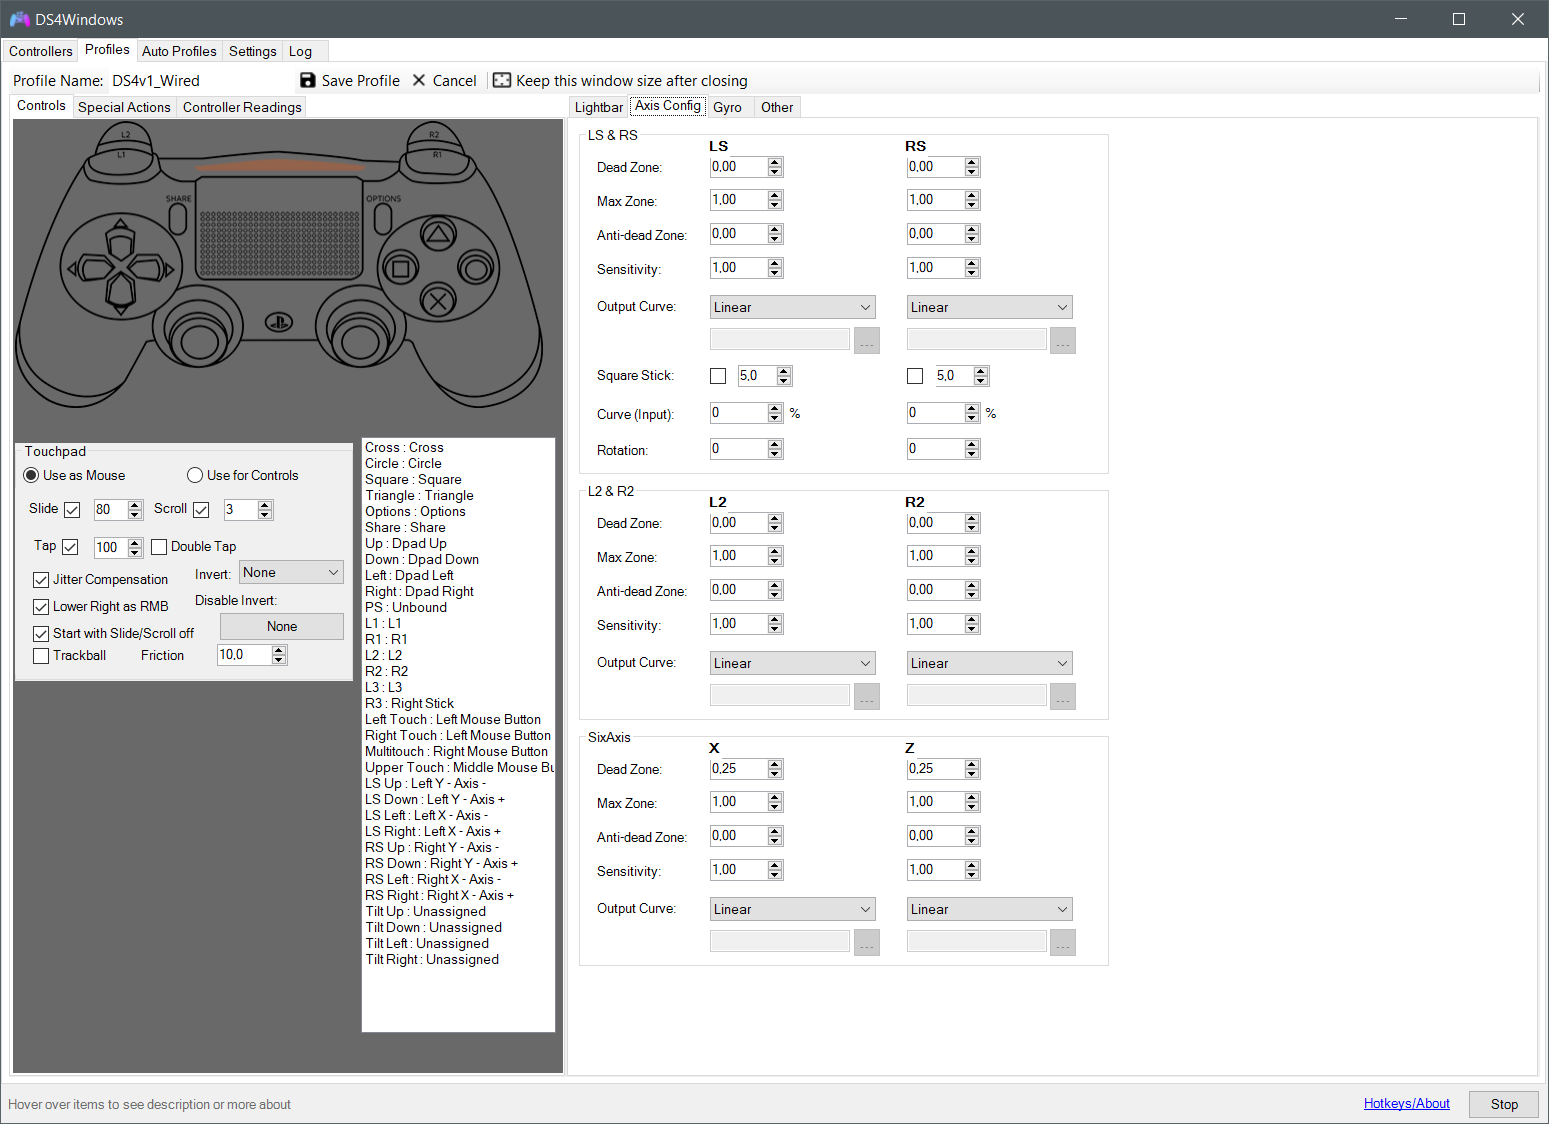
Task: Click the touchpad on the controller image
Action: [279, 228]
